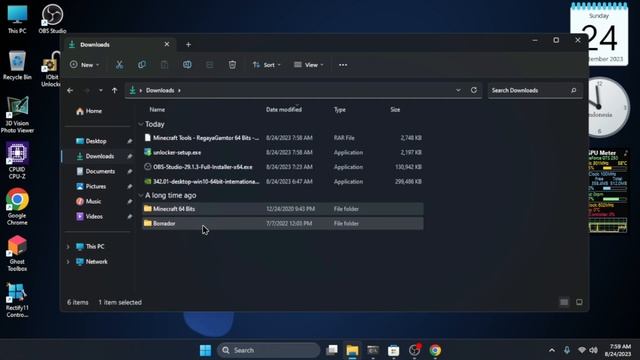The image size is (640, 360).
Task: Open Desktop in navigation pane
Action: pos(96,141)
